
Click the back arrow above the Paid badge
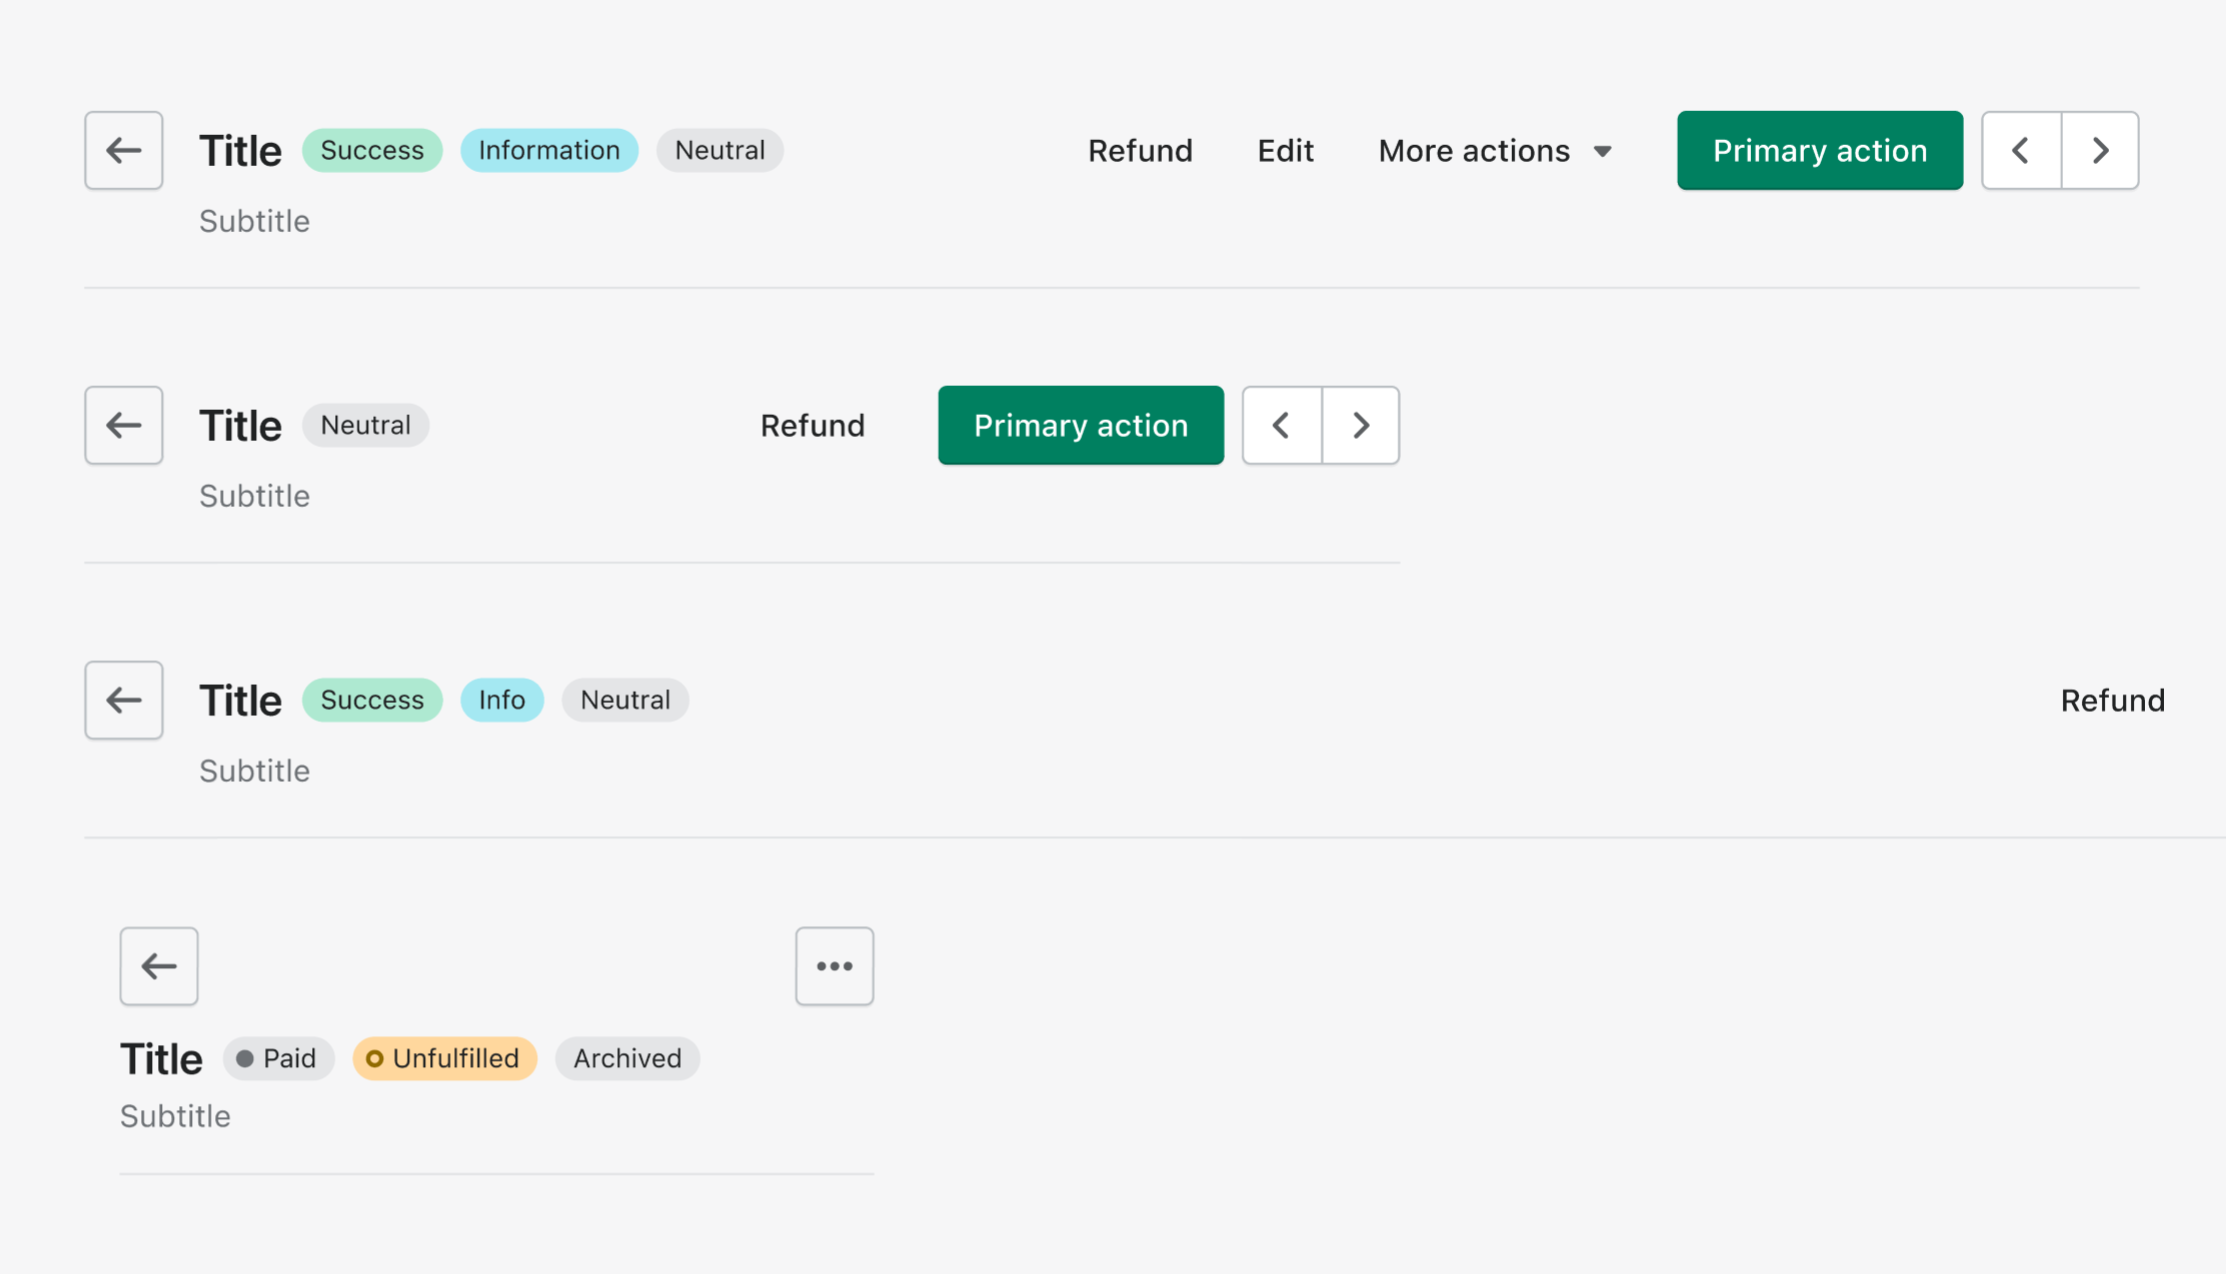pos(158,966)
